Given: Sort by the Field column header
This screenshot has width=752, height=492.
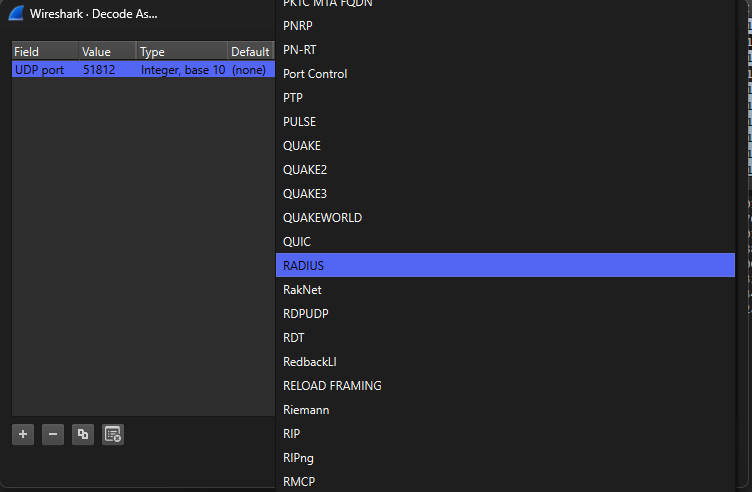Looking at the screenshot, I should tap(45, 51).
